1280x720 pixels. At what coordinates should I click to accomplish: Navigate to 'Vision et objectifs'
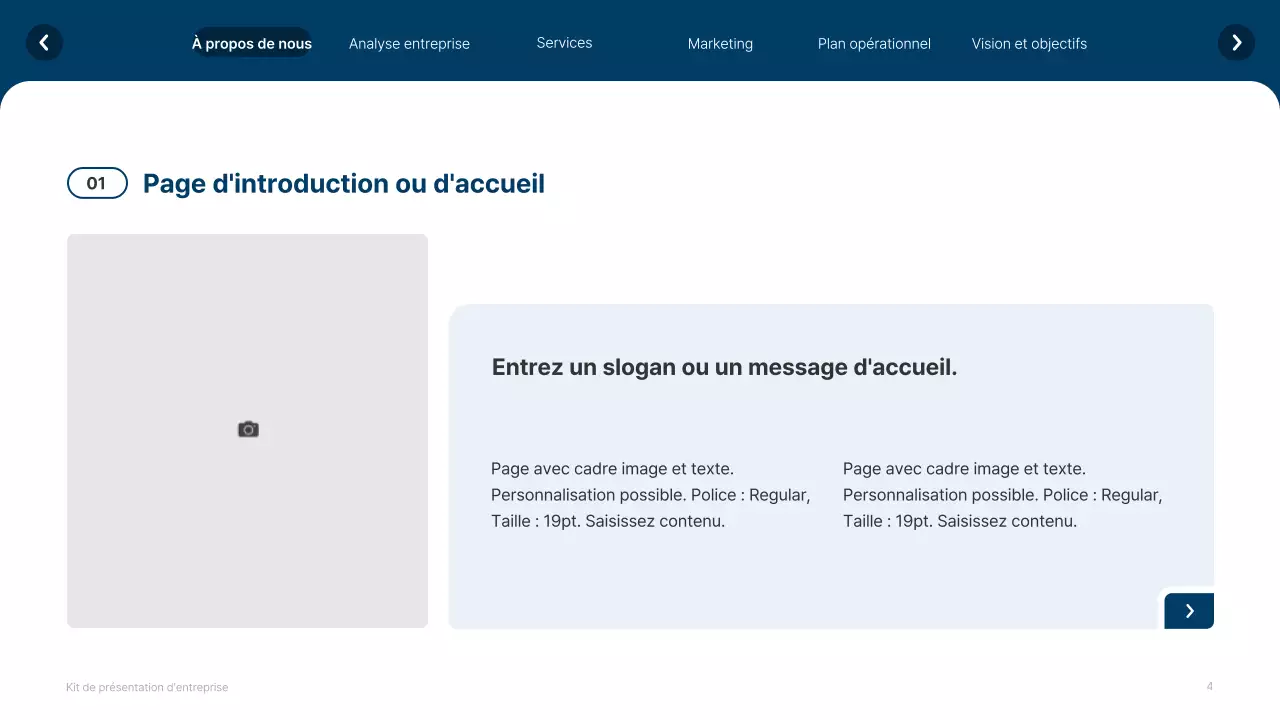coord(1029,43)
